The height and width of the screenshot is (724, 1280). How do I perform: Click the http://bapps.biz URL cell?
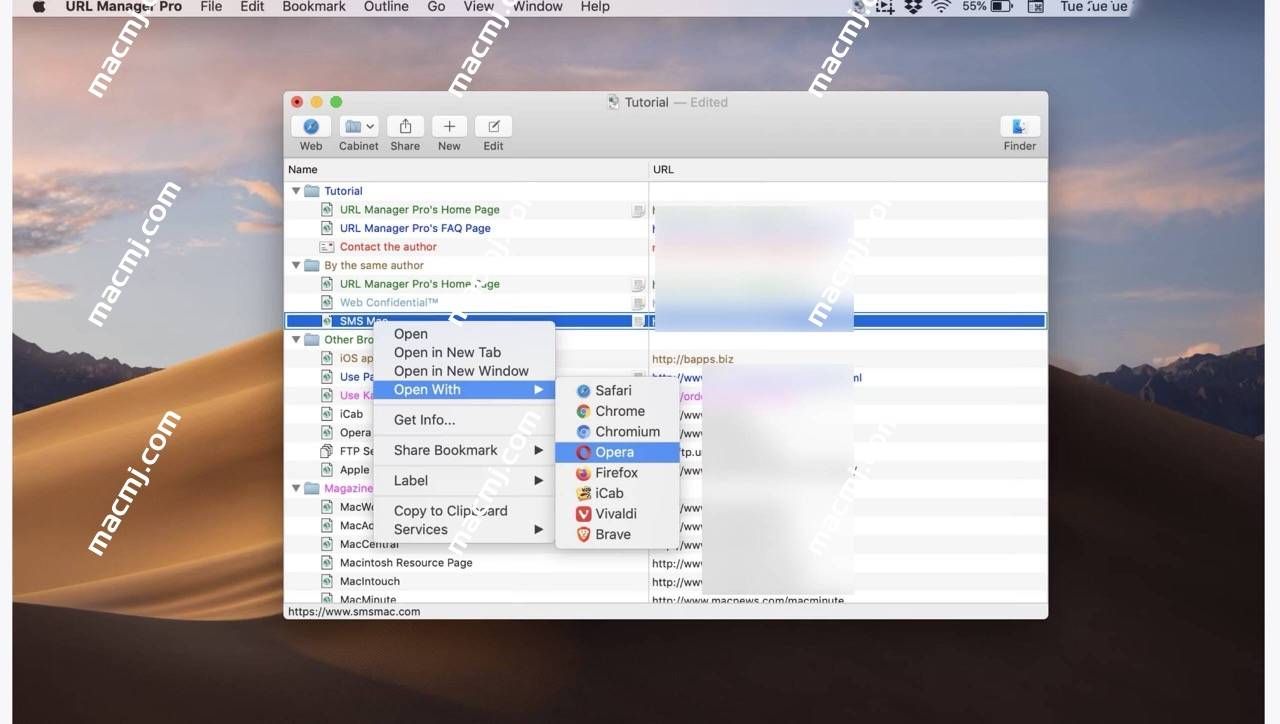click(693, 359)
